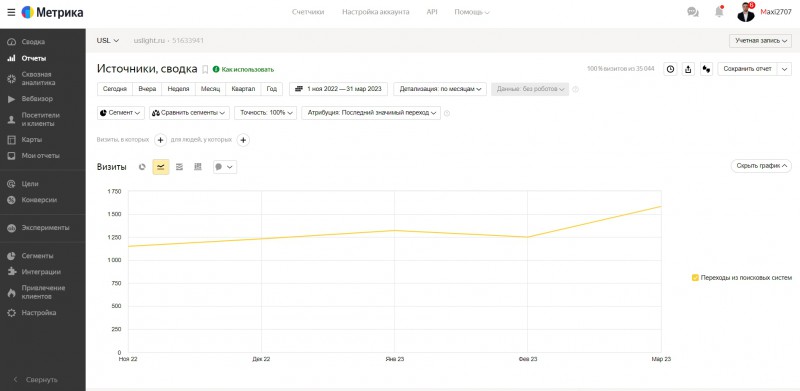This screenshot has height=391, width=800.
Task: Add a people condition with plus button
Action: pyautogui.click(x=243, y=140)
